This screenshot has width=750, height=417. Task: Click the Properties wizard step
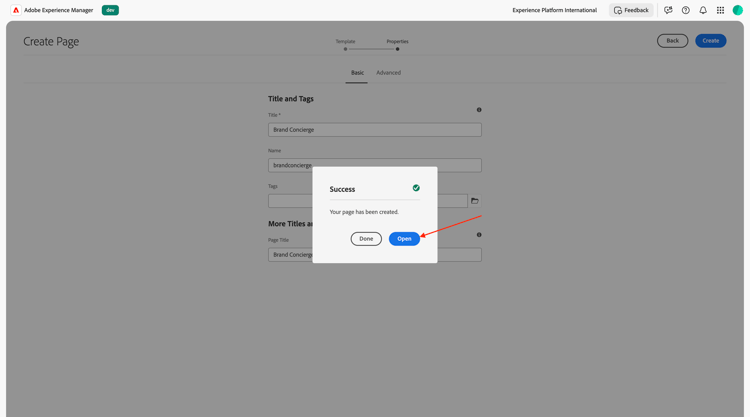397,44
